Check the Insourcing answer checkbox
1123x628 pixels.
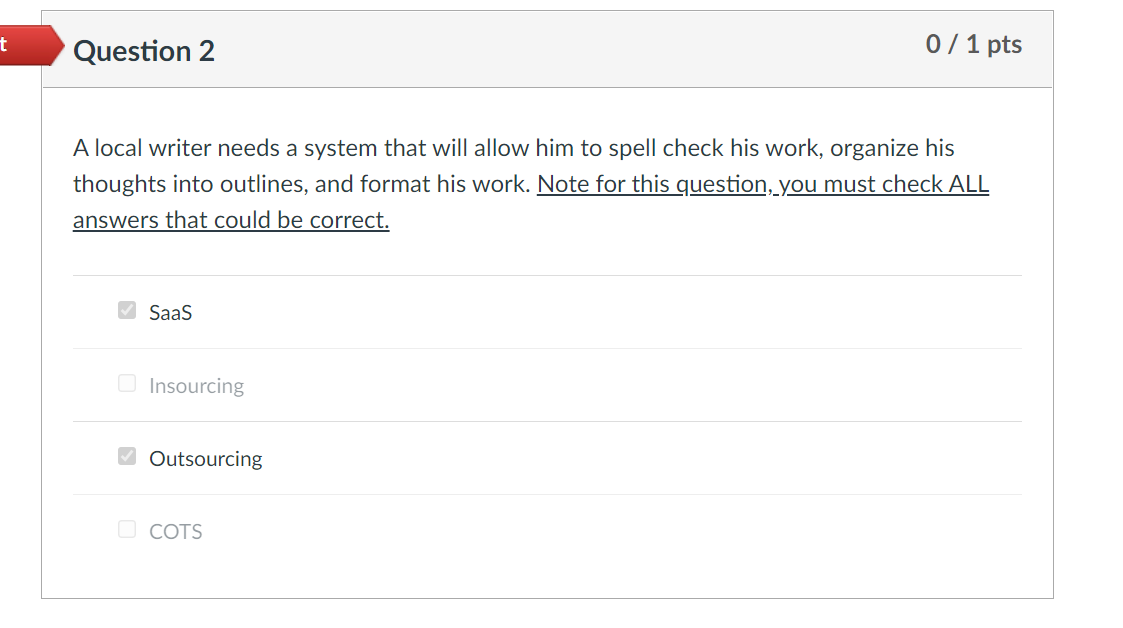(126, 382)
